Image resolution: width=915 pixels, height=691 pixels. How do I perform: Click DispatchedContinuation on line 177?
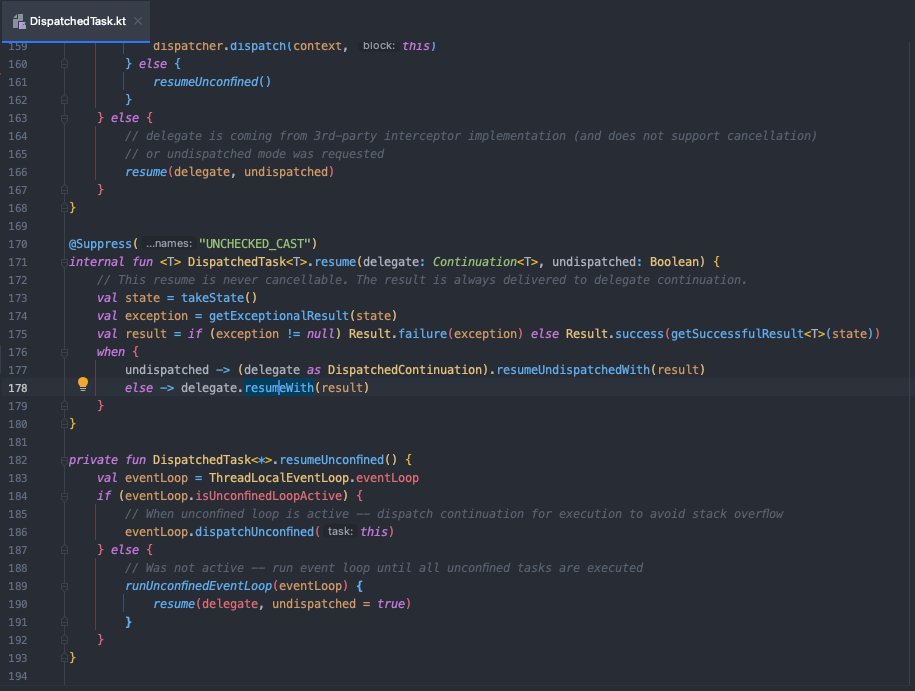(x=406, y=370)
